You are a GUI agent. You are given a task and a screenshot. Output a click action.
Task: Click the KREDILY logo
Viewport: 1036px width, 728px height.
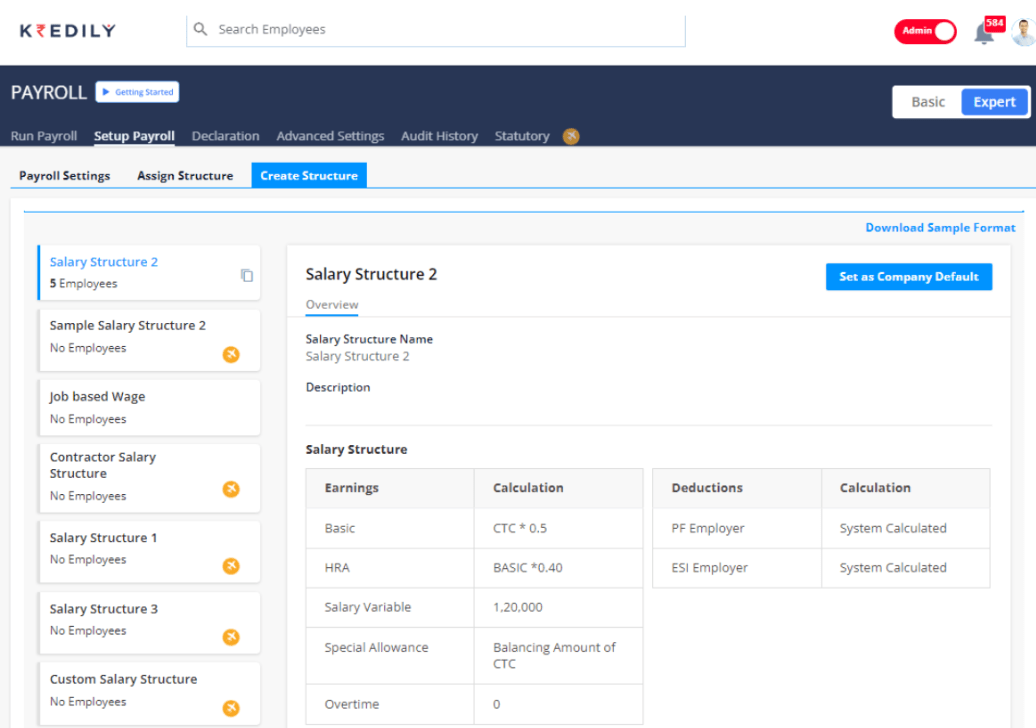[x=68, y=31]
